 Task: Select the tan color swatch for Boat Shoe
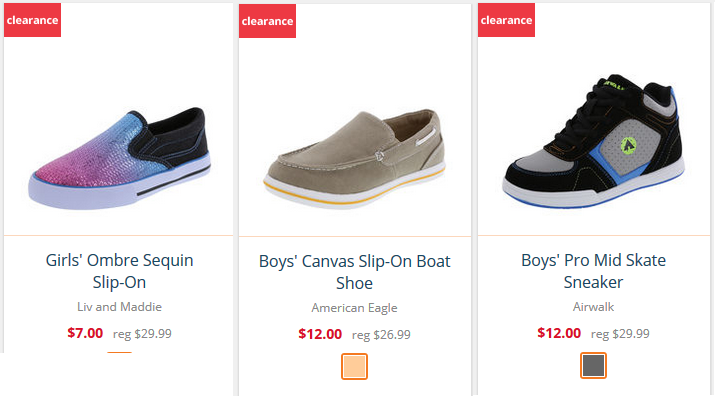354,366
